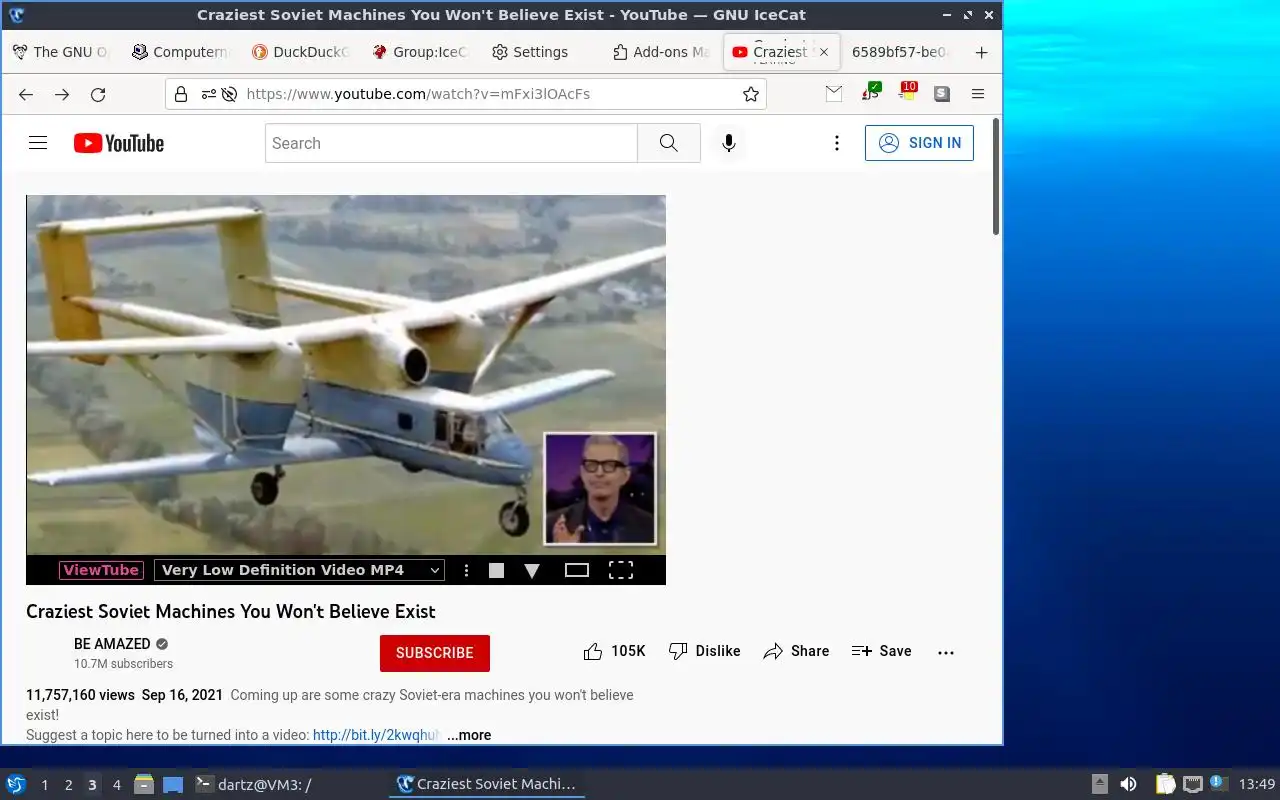Switch to the Settings tab

[x=540, y=52]
